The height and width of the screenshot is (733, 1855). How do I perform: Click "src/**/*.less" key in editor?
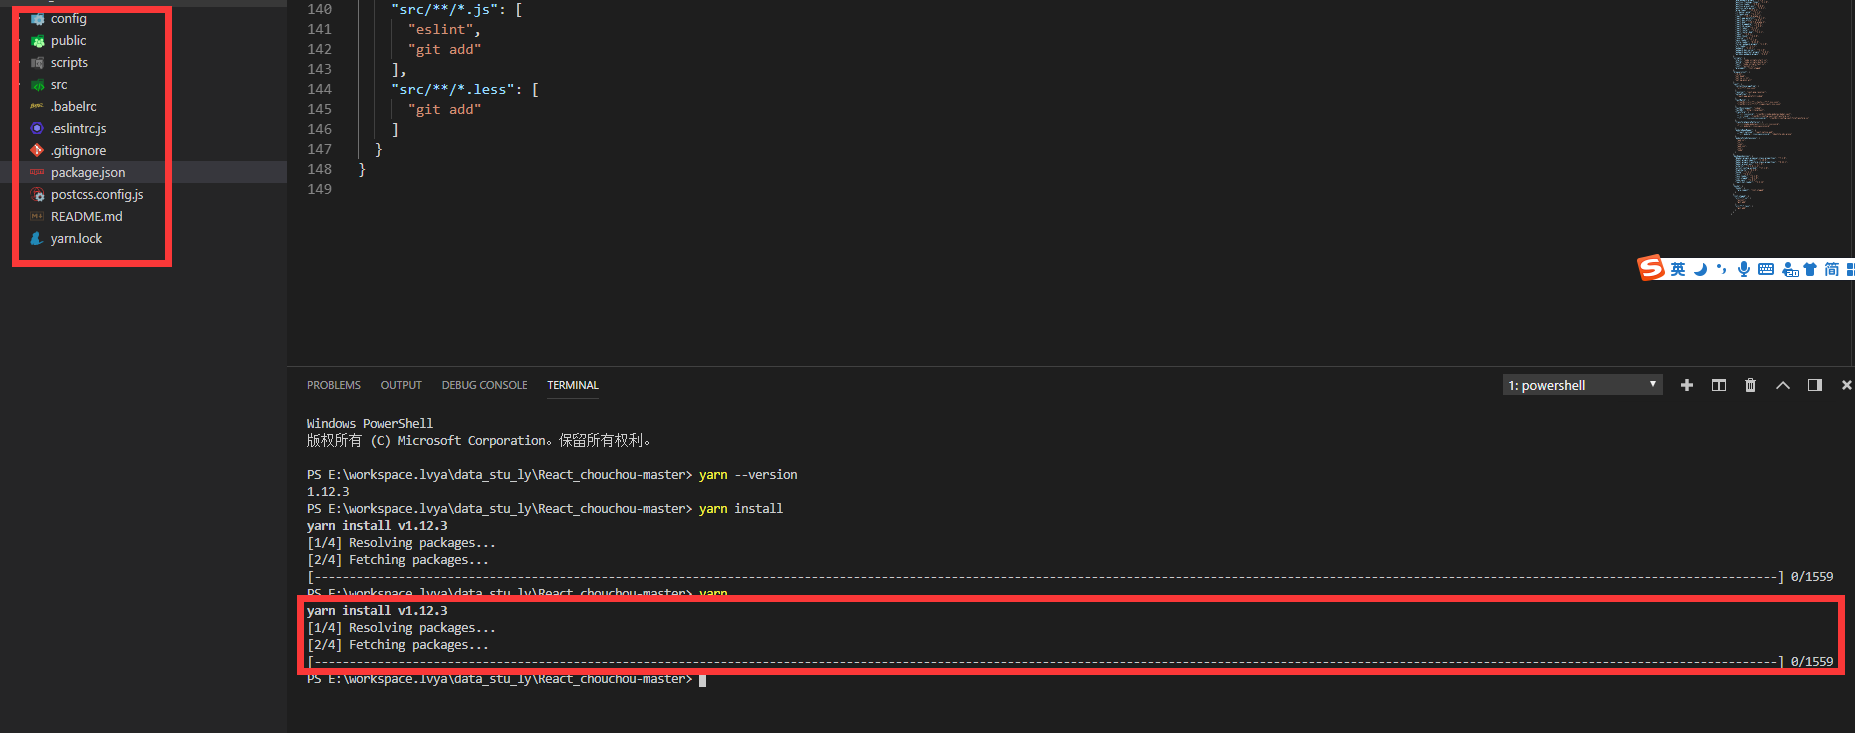click(452, 89)
